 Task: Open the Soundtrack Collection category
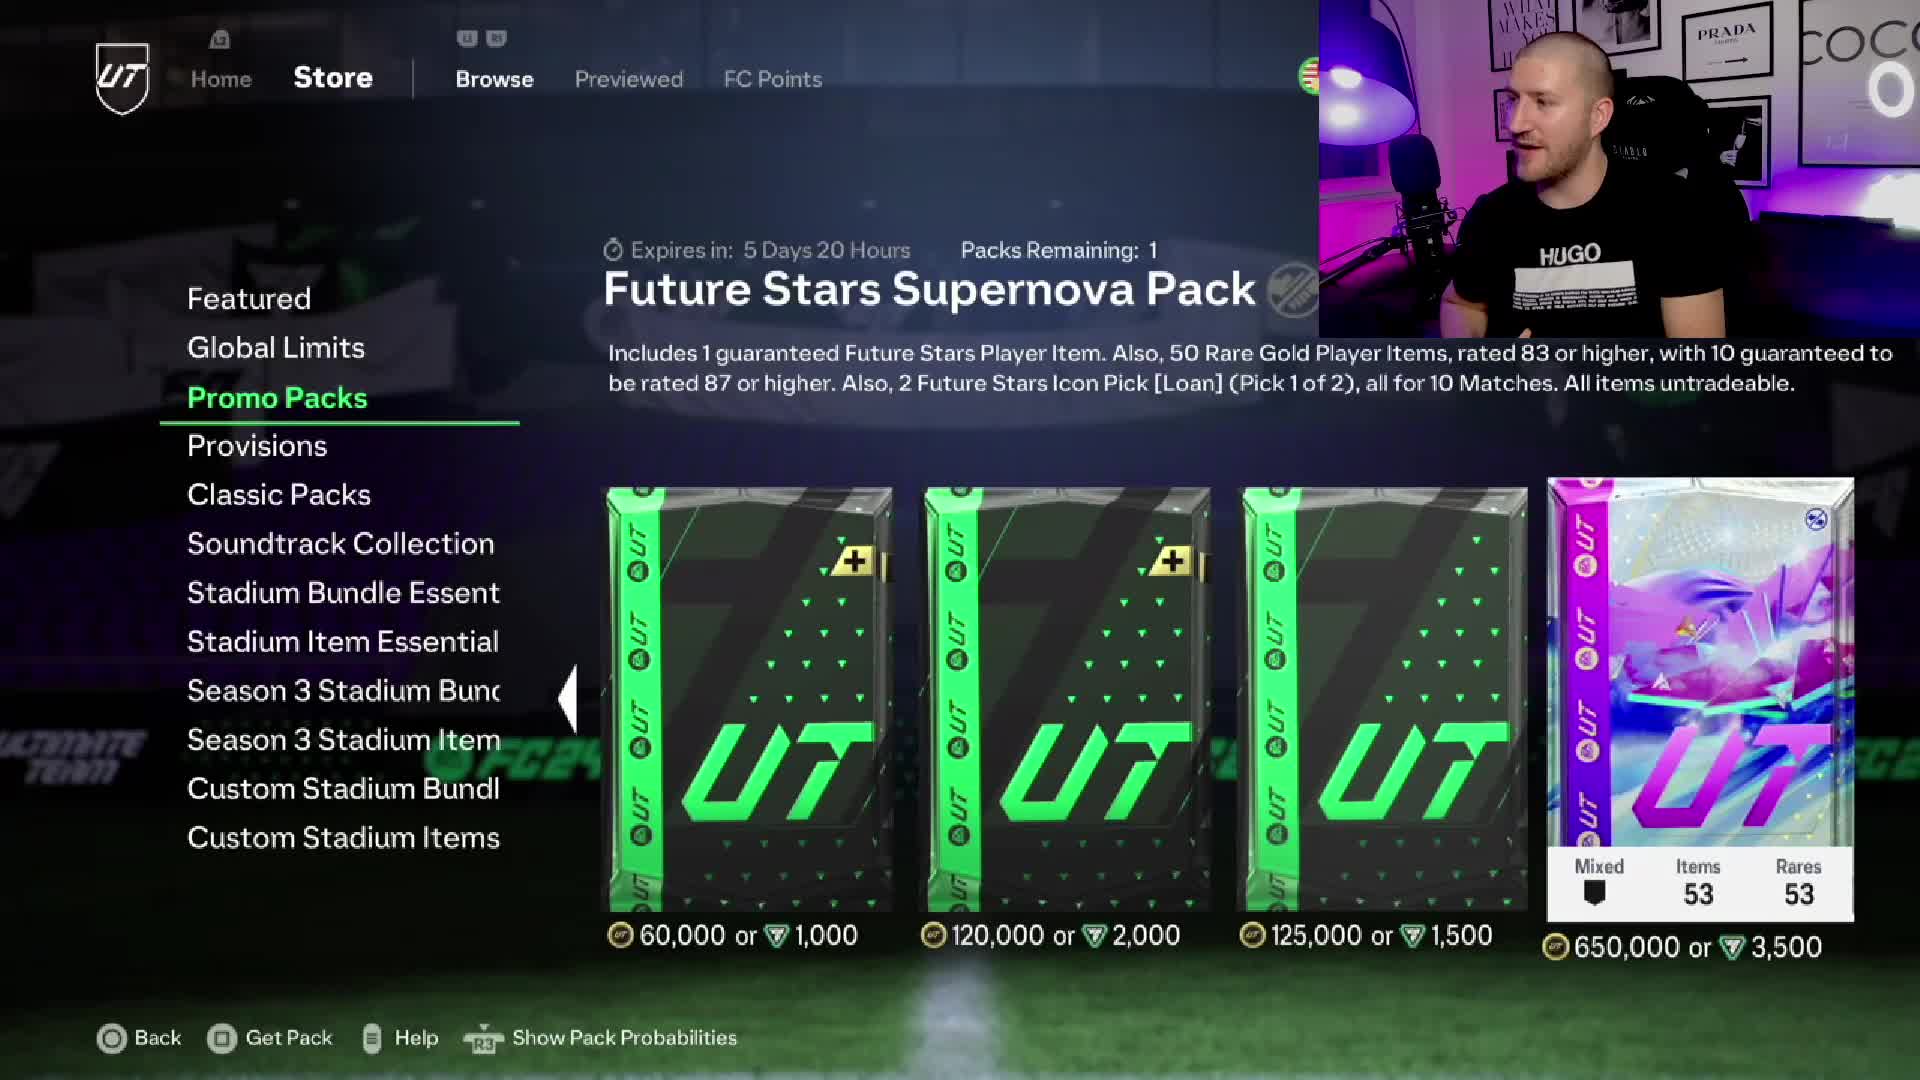coord(341,543)
